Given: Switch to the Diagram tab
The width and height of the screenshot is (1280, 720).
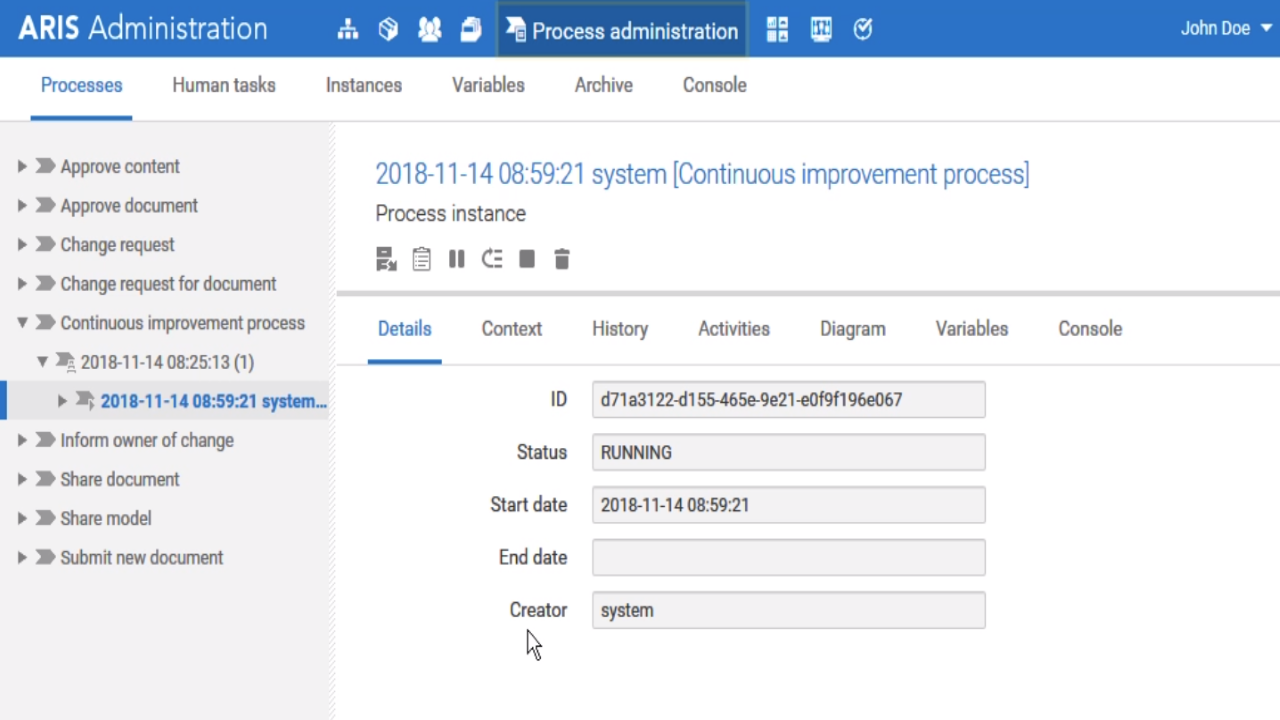Looking at the screenshot, I should pos(852,328).
